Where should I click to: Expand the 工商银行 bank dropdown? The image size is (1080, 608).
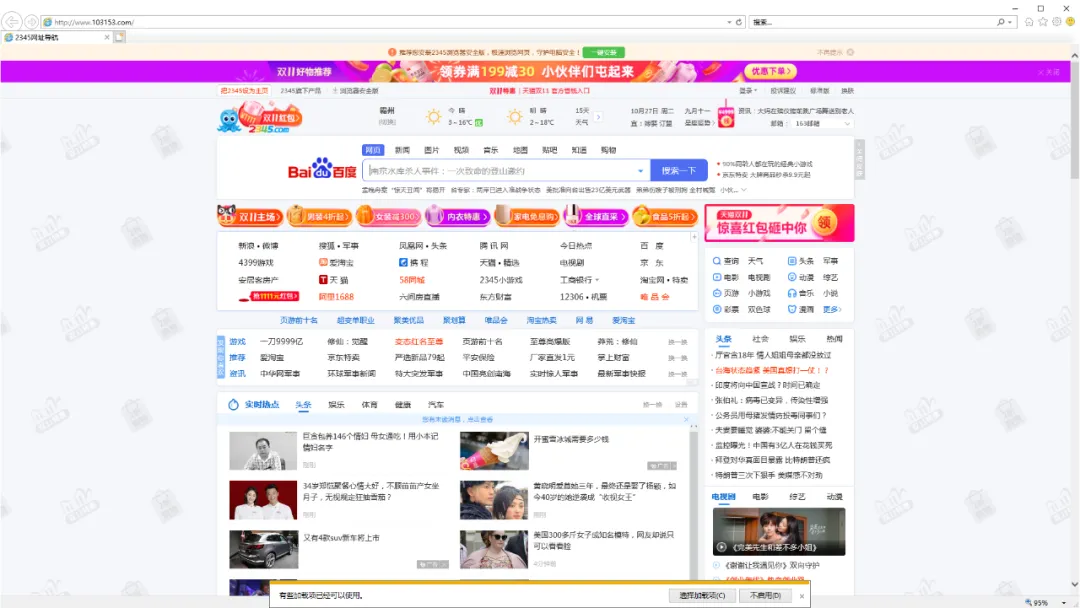(x=597, y=280)
